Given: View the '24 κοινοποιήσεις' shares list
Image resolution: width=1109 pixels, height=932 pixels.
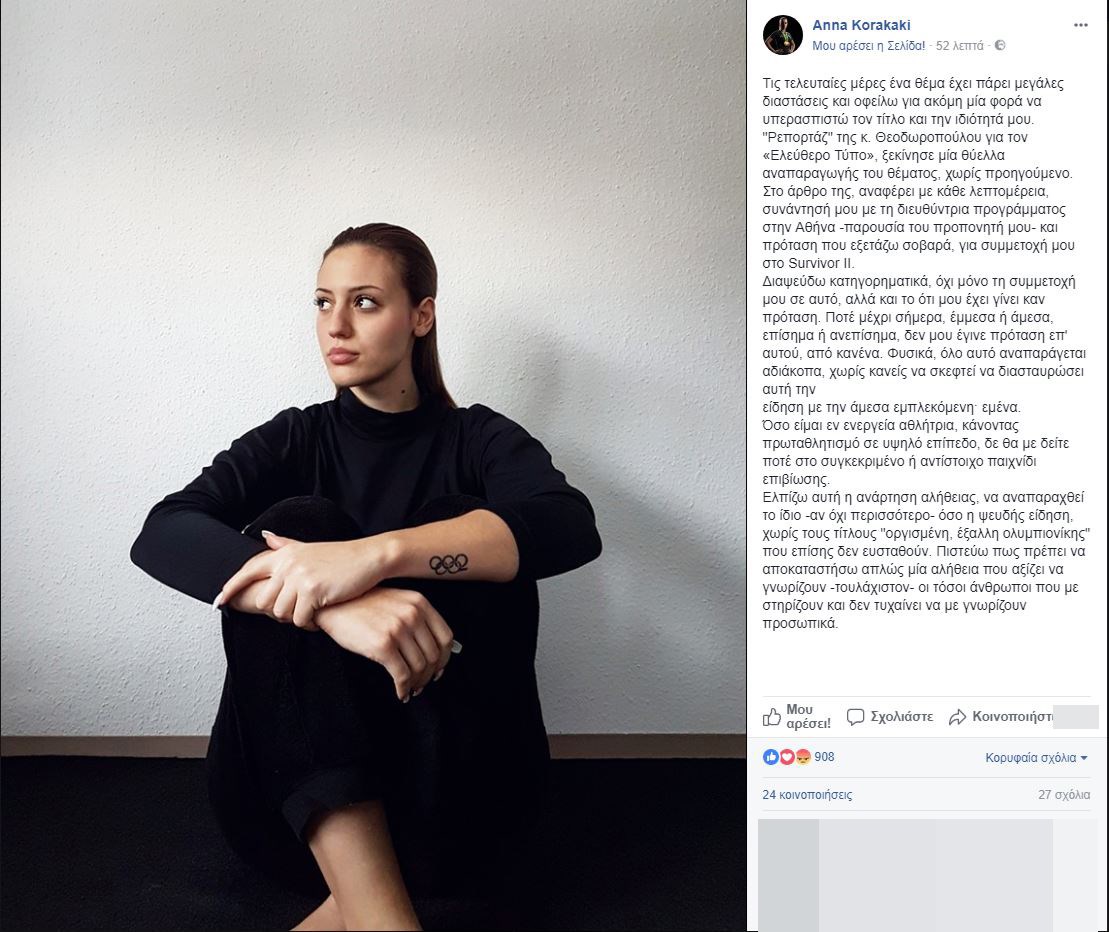Looking at the screenshot, I should tap(807, 795).
